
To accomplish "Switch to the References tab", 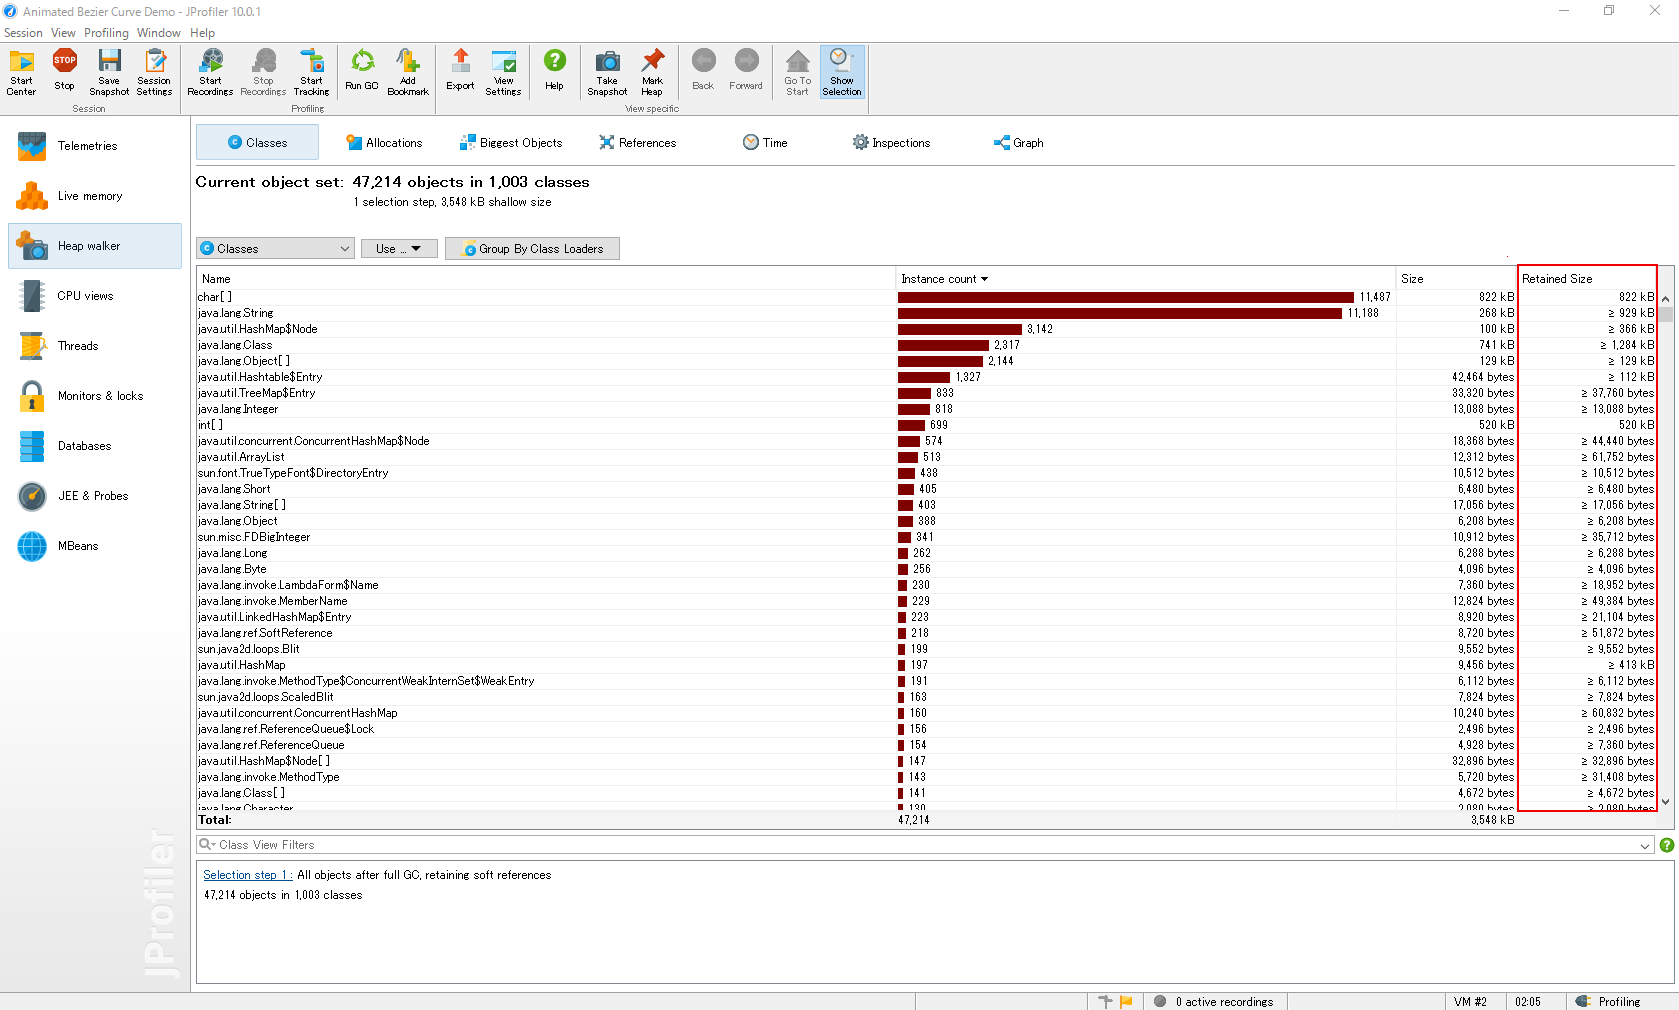I will tap(637, 143).
